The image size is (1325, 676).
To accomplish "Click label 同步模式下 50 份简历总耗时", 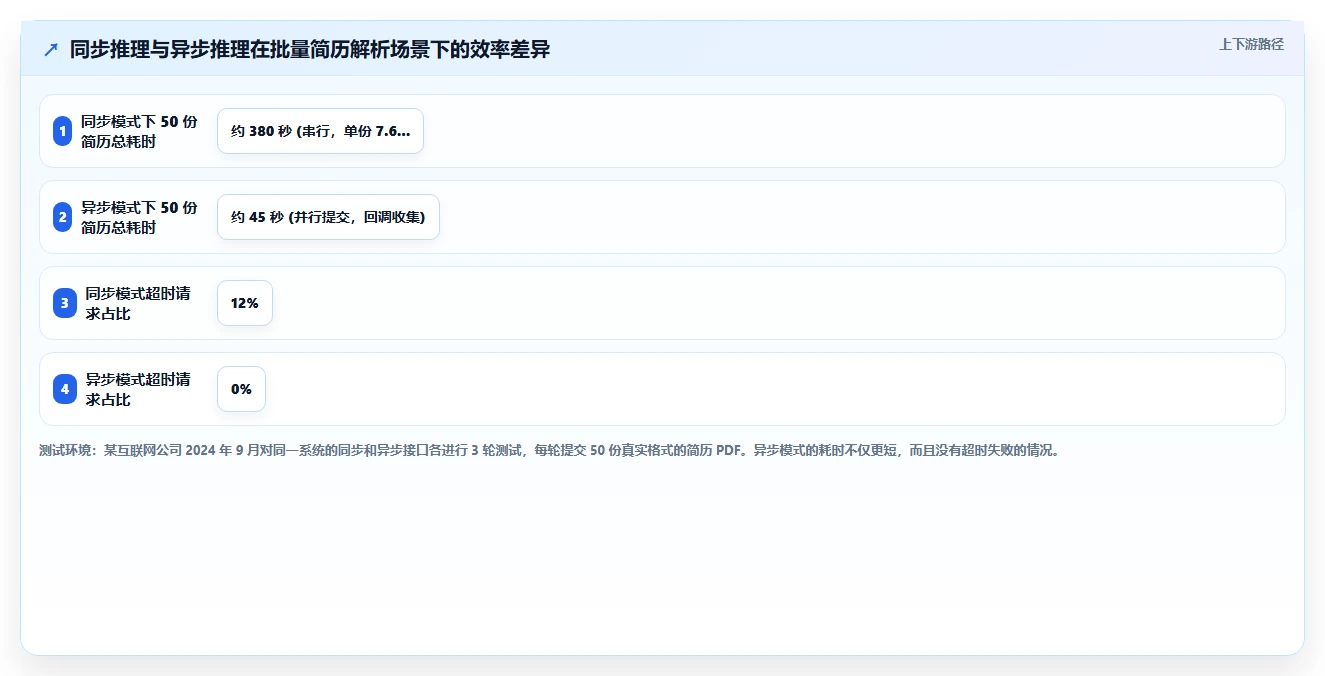I will click(x=139, y=131).
